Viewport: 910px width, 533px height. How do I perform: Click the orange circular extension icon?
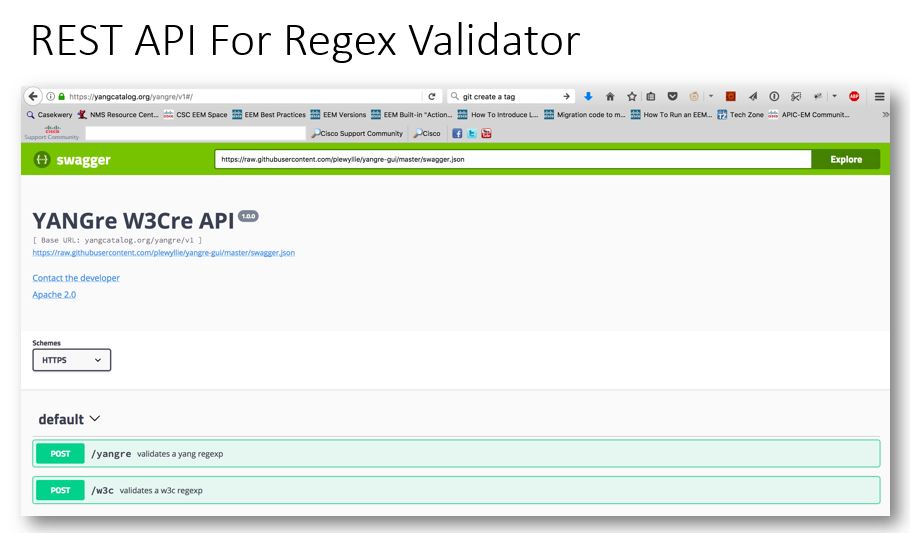click(694, 96)
